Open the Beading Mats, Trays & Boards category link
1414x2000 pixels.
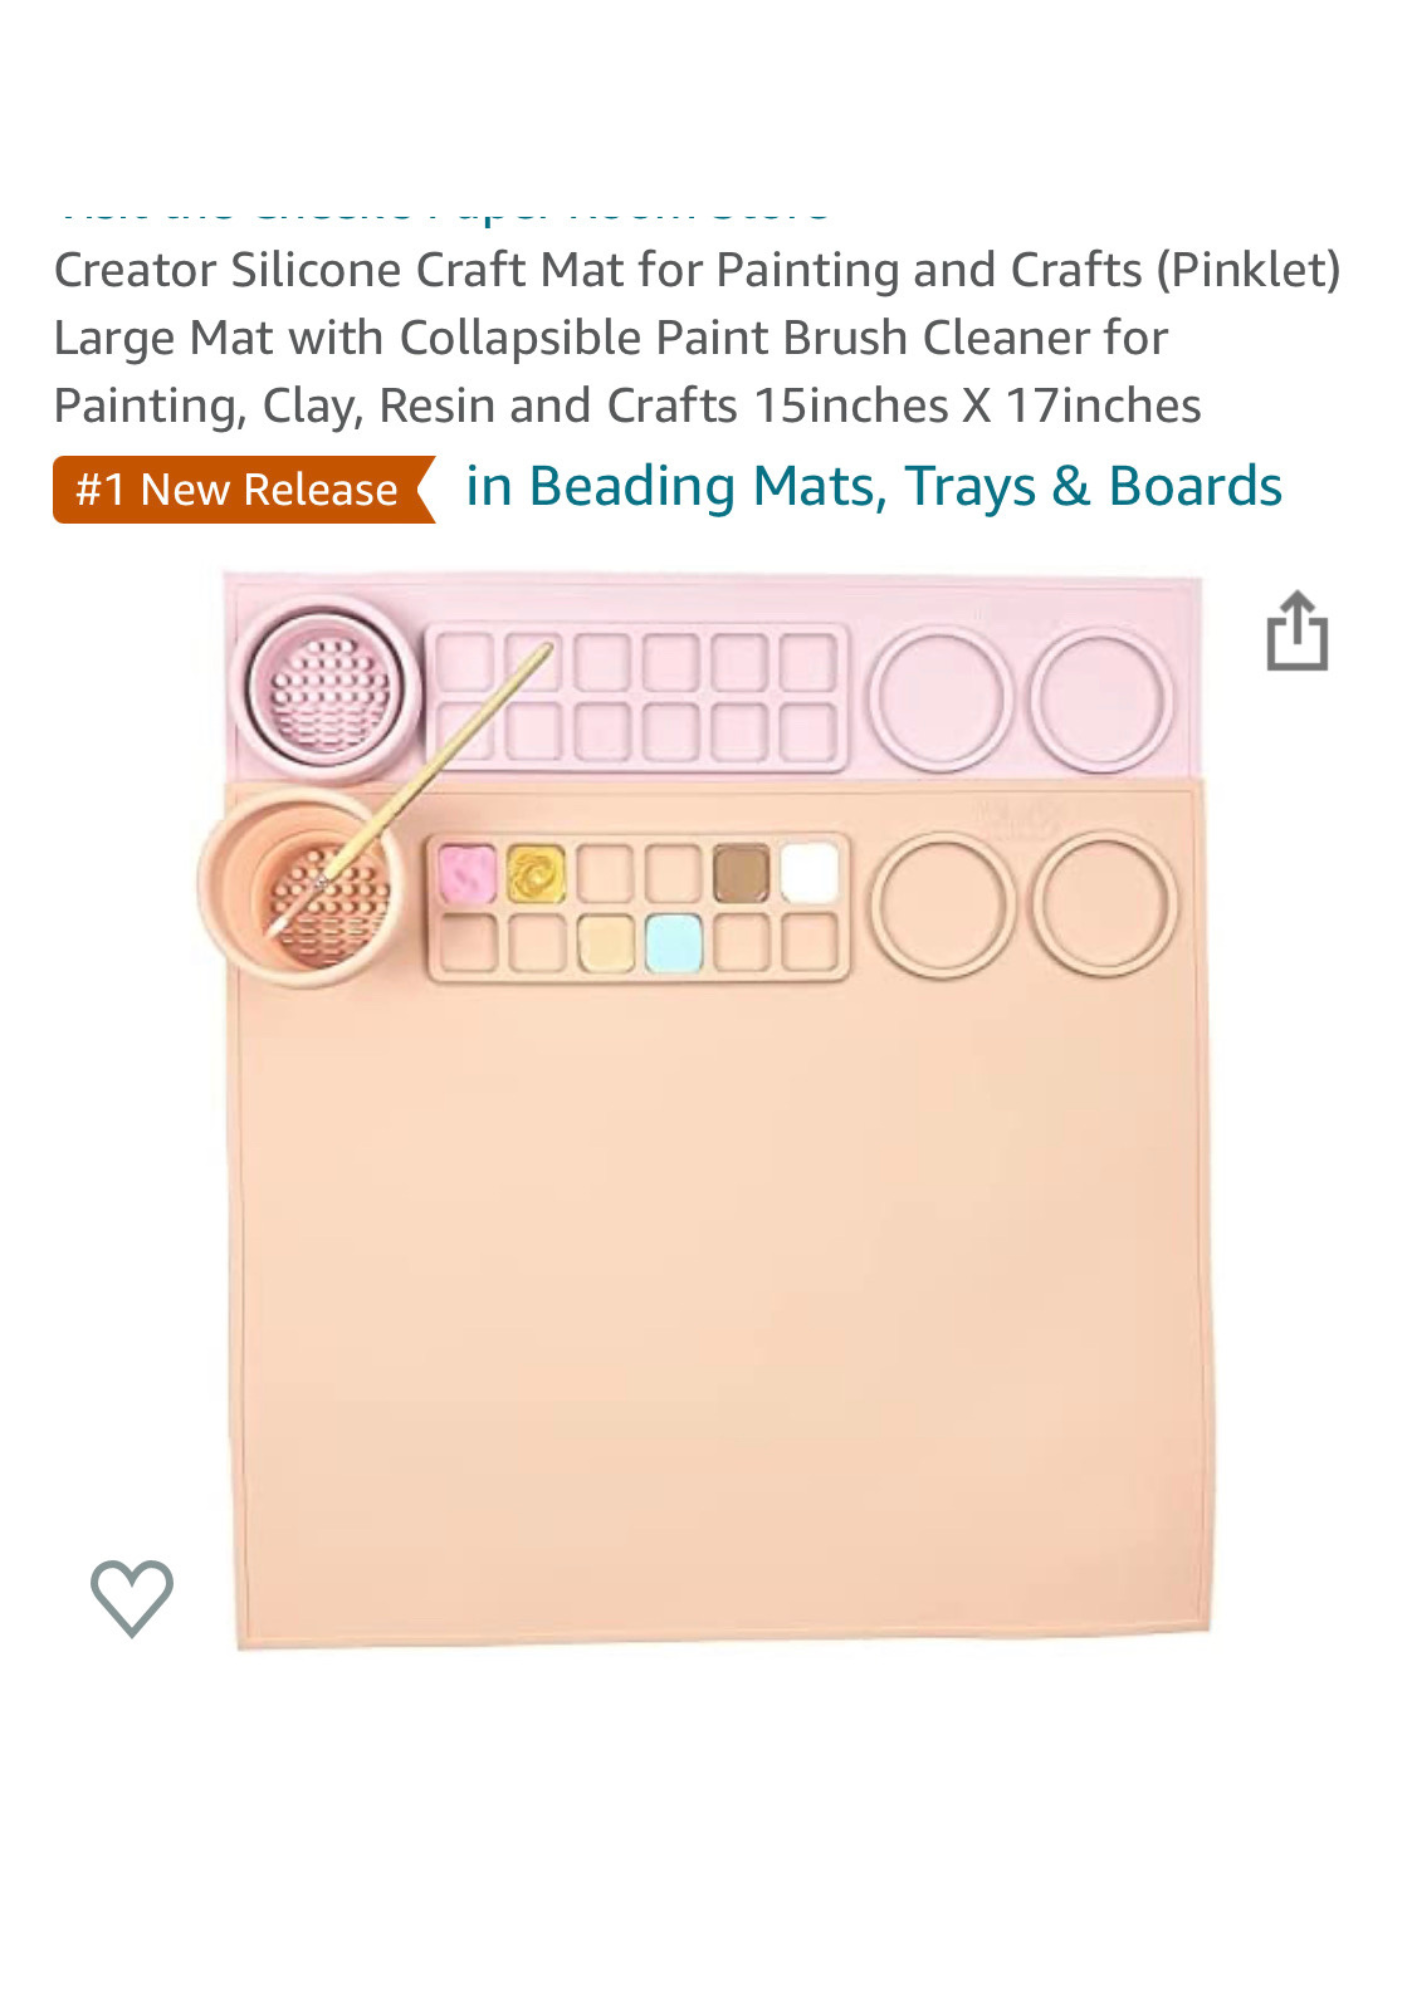(x=873, y=487)
